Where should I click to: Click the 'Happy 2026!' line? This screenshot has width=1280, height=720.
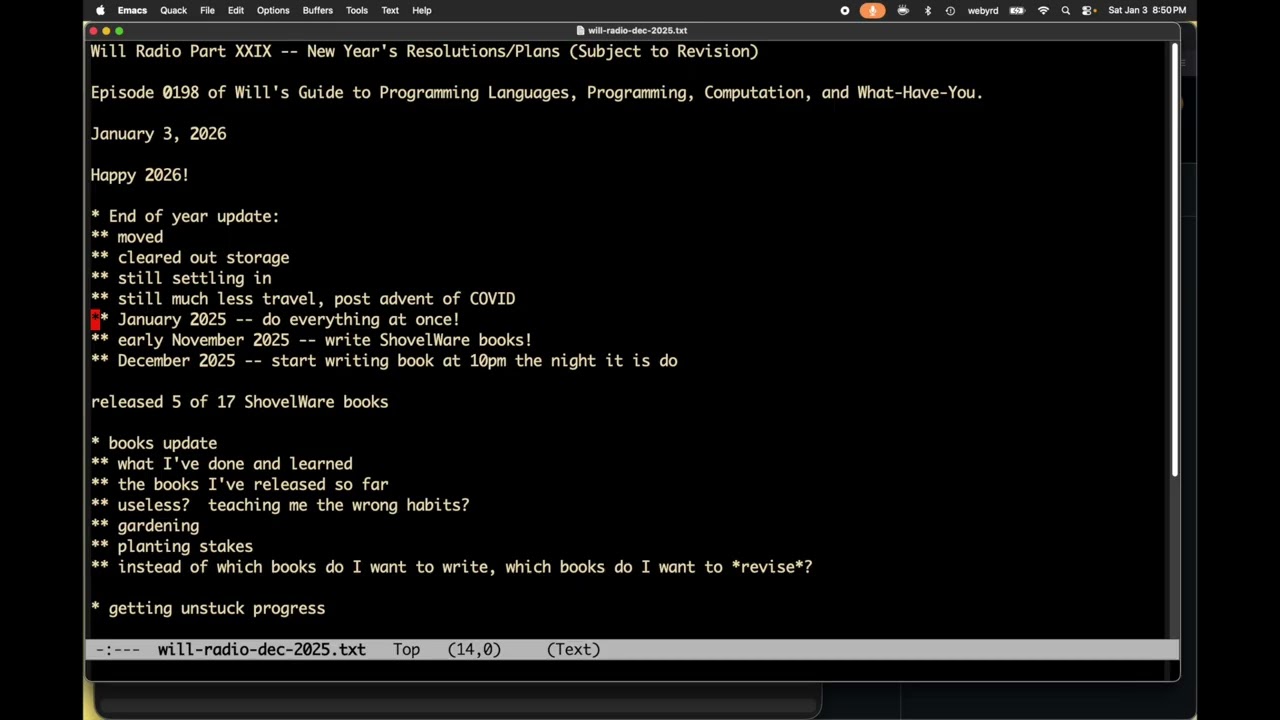click(140, 175)
